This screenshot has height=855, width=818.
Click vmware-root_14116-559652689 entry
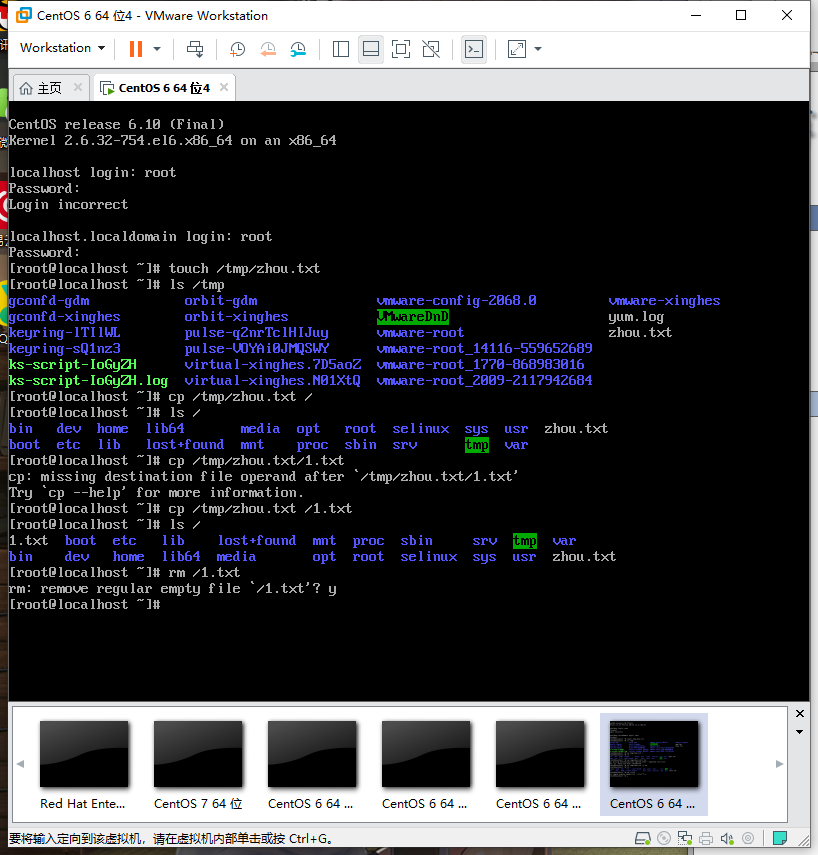(484, 349)
